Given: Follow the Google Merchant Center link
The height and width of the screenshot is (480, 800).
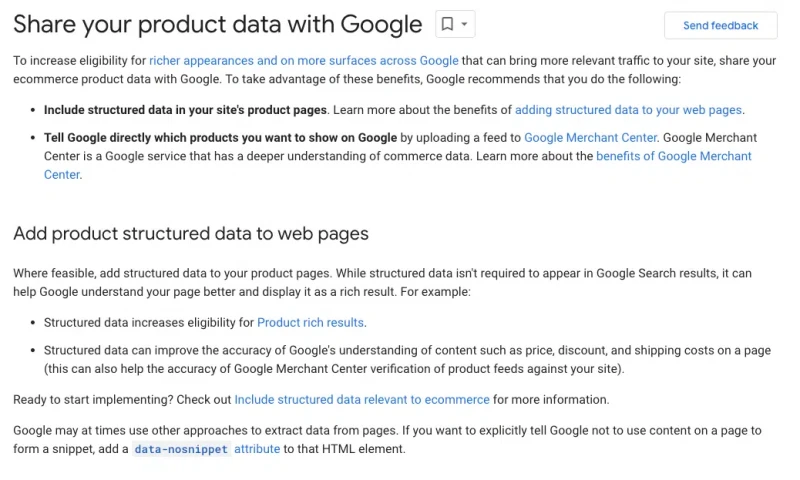Looking at the screenshot, I should (590, 138).
